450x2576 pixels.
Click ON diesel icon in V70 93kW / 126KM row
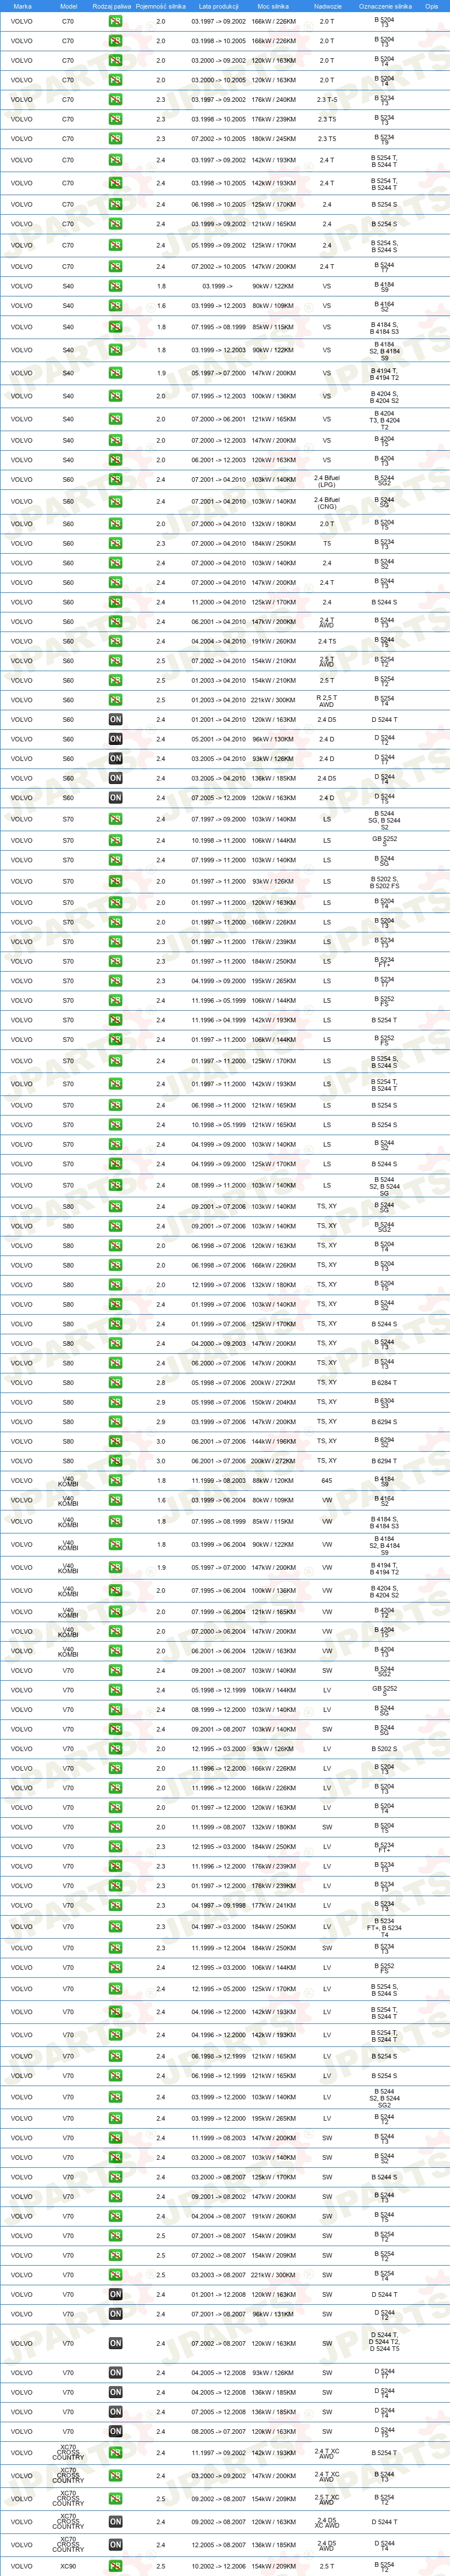point(116,2373)
